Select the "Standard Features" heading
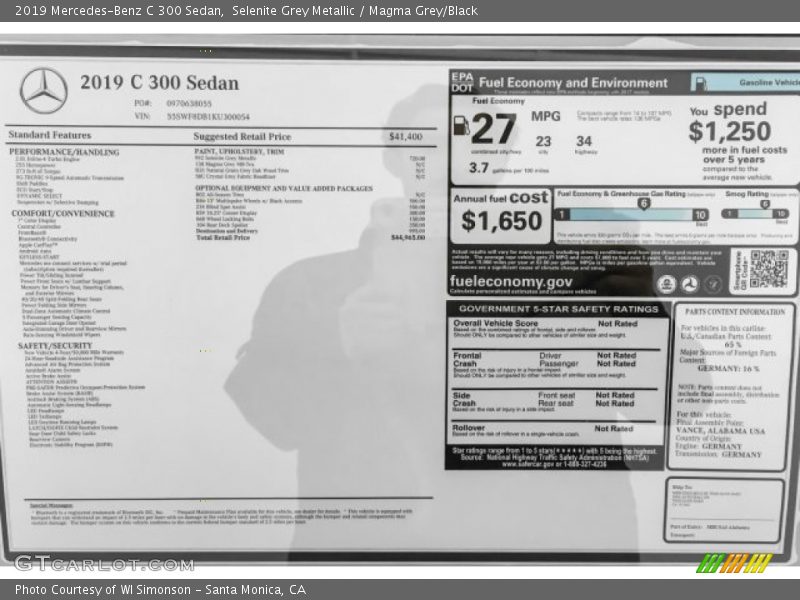The image size is (800, 600). (x=50, y=135)
